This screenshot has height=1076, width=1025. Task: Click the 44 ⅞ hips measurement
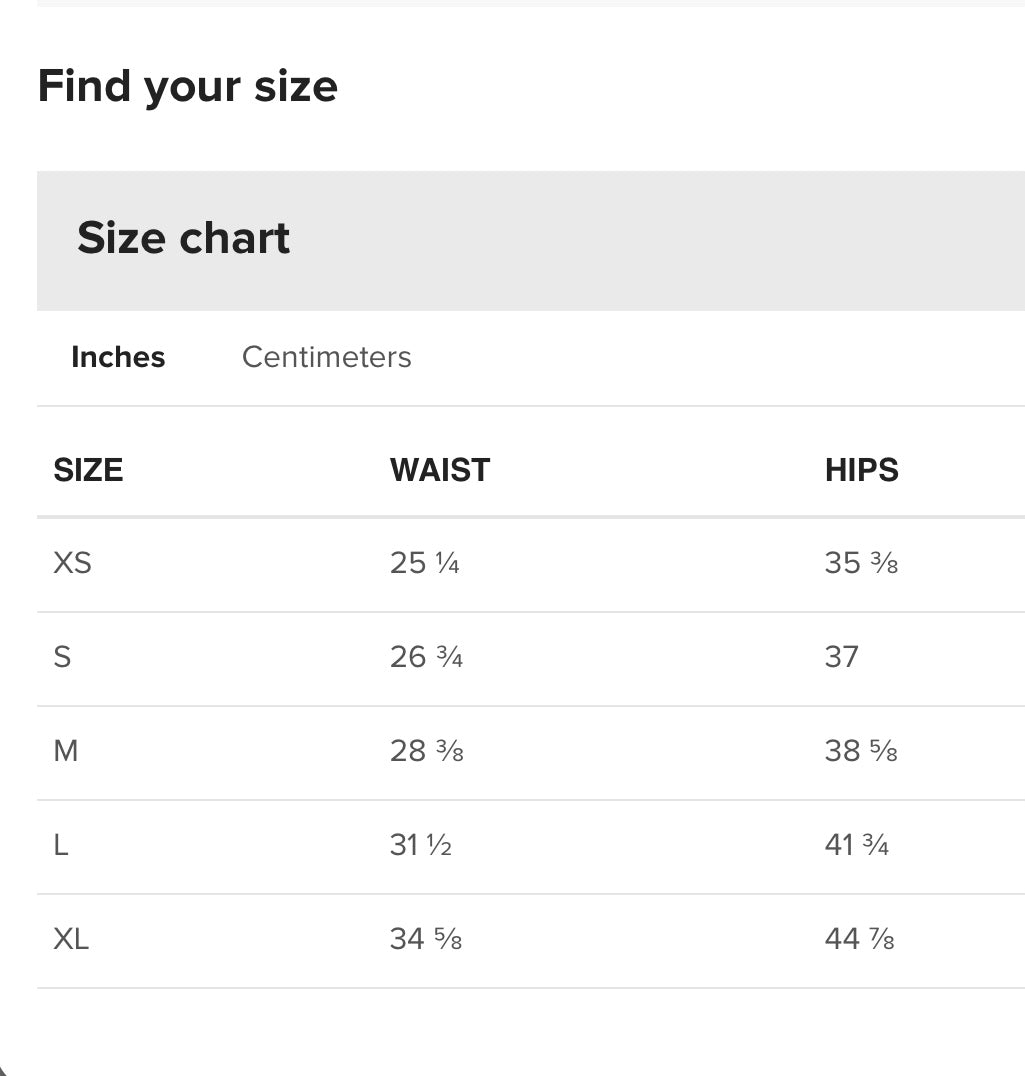(x=860, y=939)
